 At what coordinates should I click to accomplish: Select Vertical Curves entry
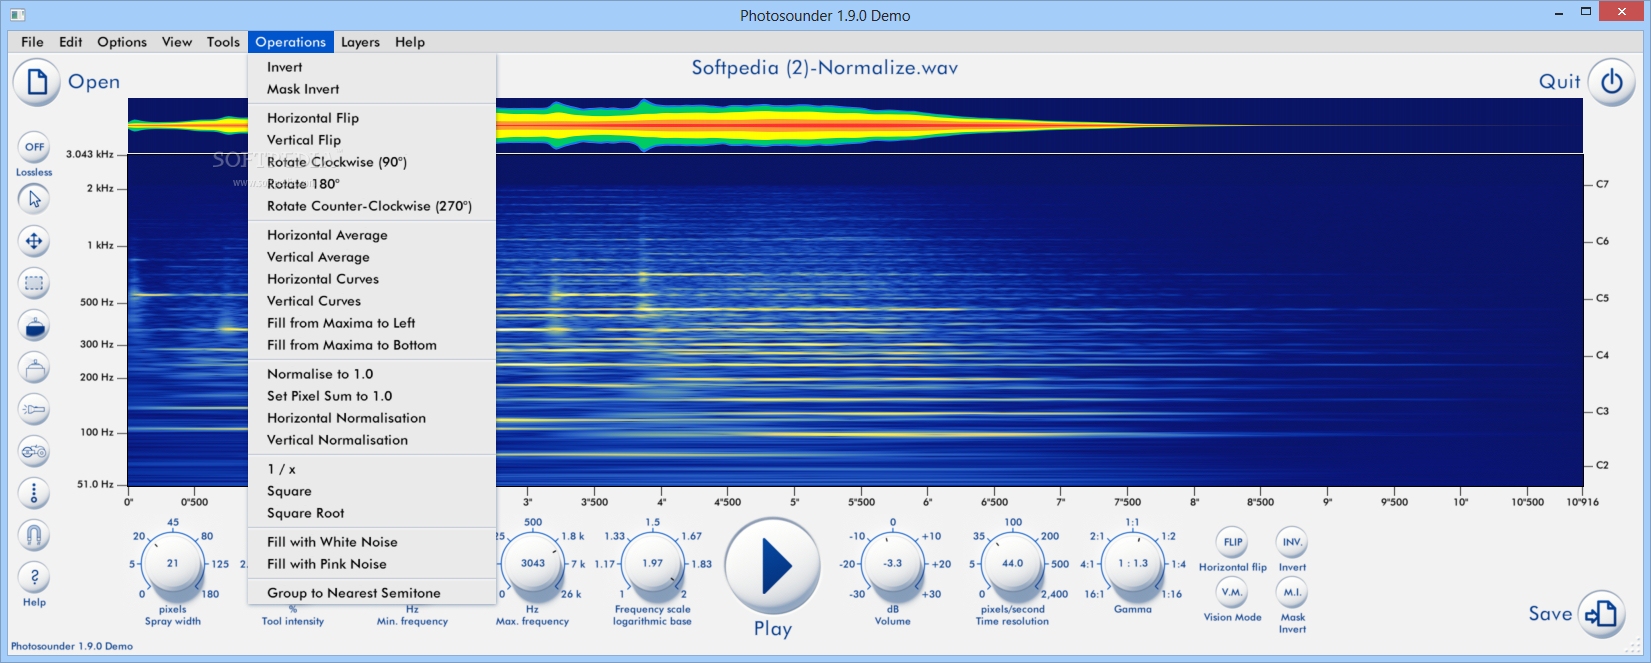tap(372, 301)
